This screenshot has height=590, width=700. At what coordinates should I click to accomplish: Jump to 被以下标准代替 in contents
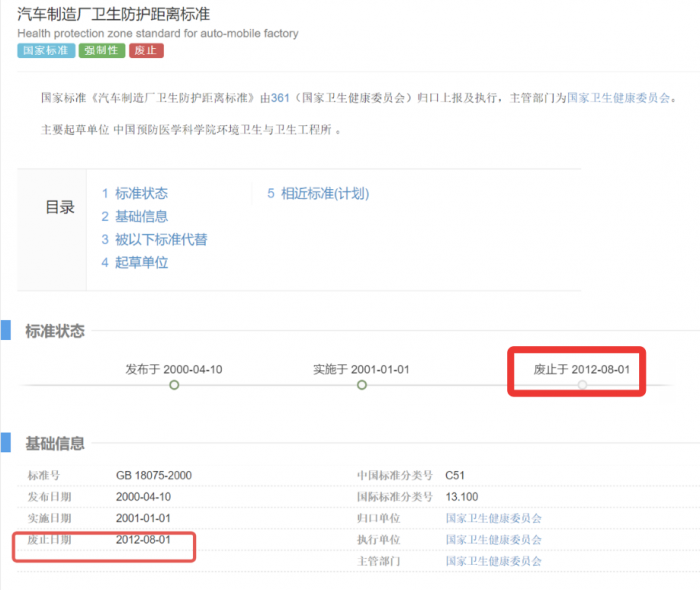click(x=154, y=240)
